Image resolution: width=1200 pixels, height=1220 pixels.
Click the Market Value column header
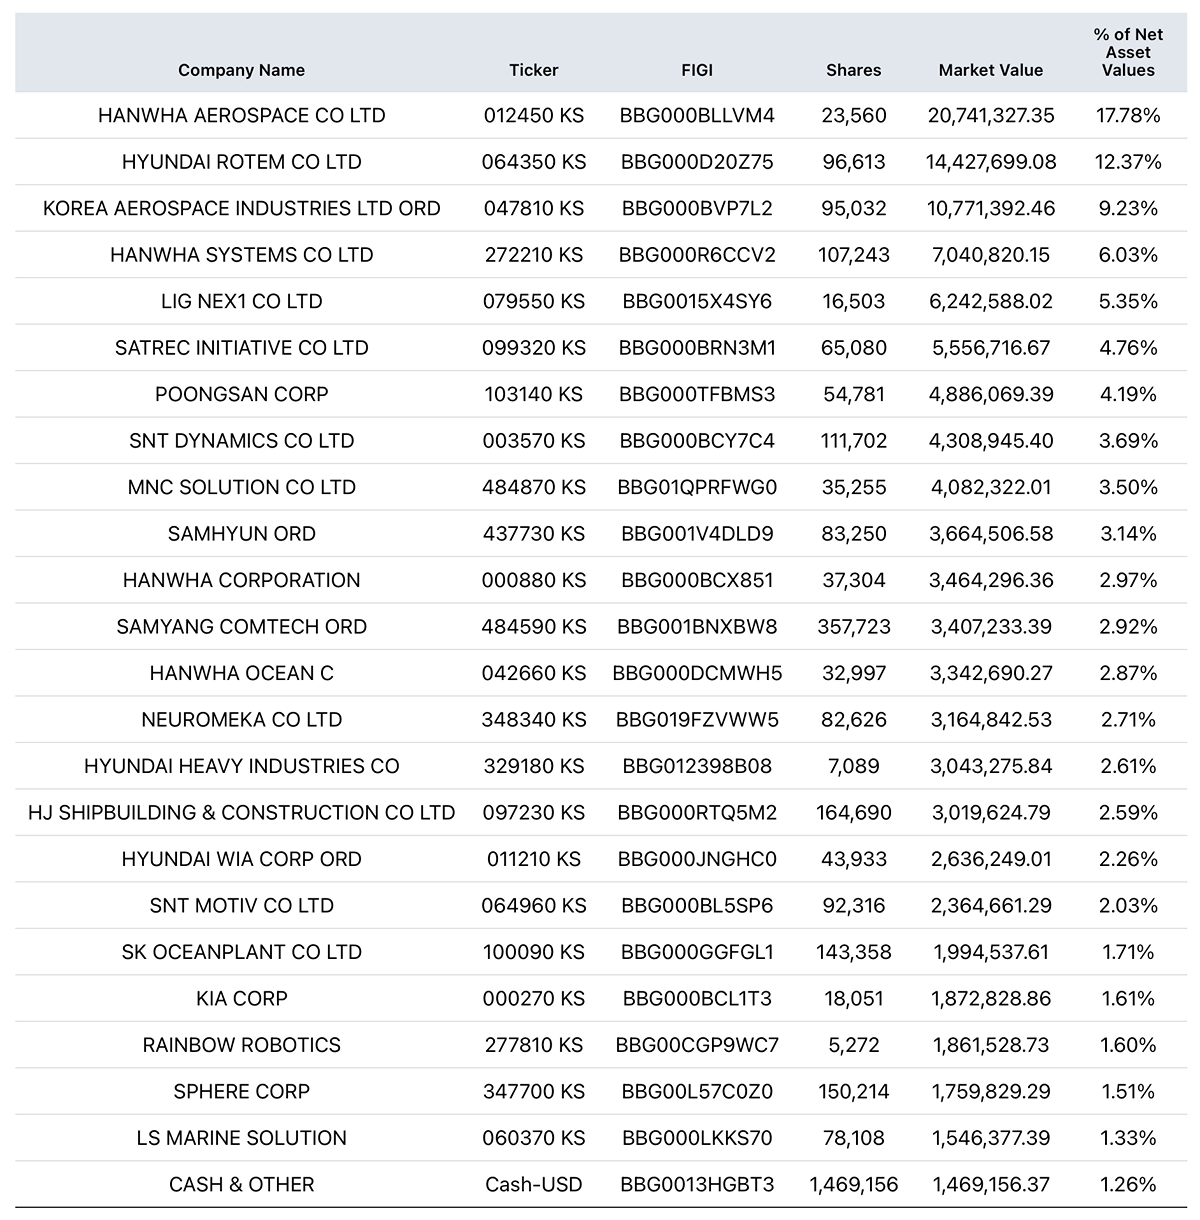point(990,70)
